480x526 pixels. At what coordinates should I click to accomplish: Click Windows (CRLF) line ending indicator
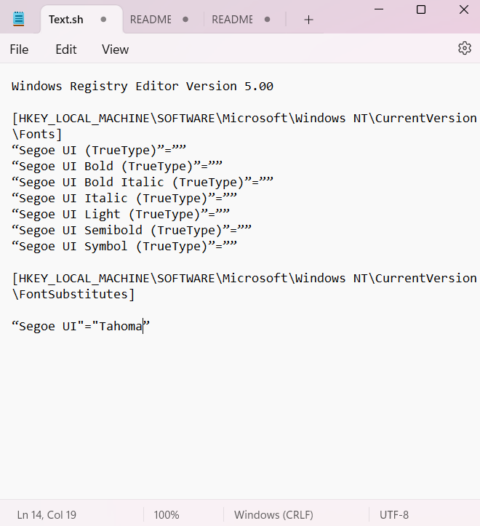[274, 515]
